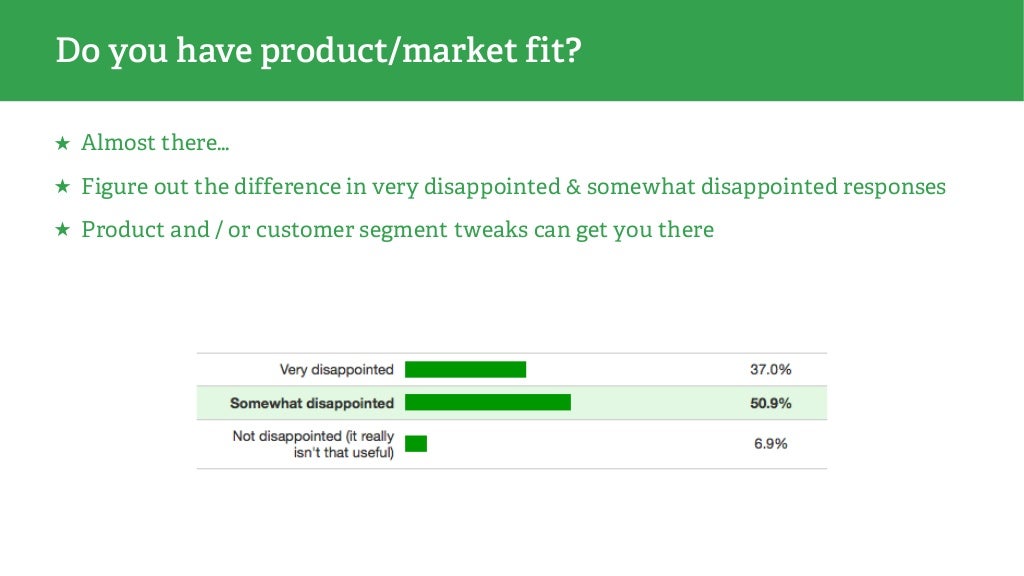Click the bold 50.9% value

pos(770,404)
